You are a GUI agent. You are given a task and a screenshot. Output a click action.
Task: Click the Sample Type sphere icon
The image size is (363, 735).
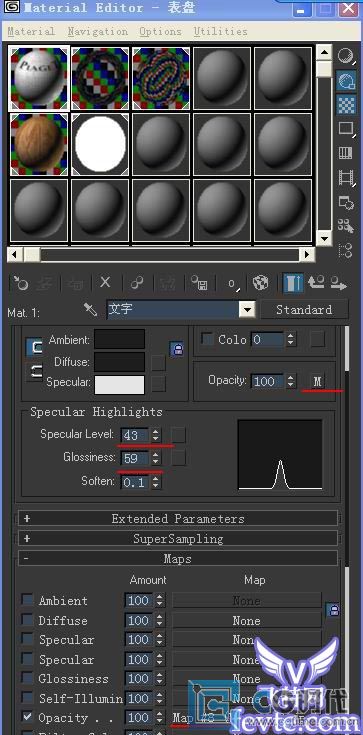[x=346, y=56]
